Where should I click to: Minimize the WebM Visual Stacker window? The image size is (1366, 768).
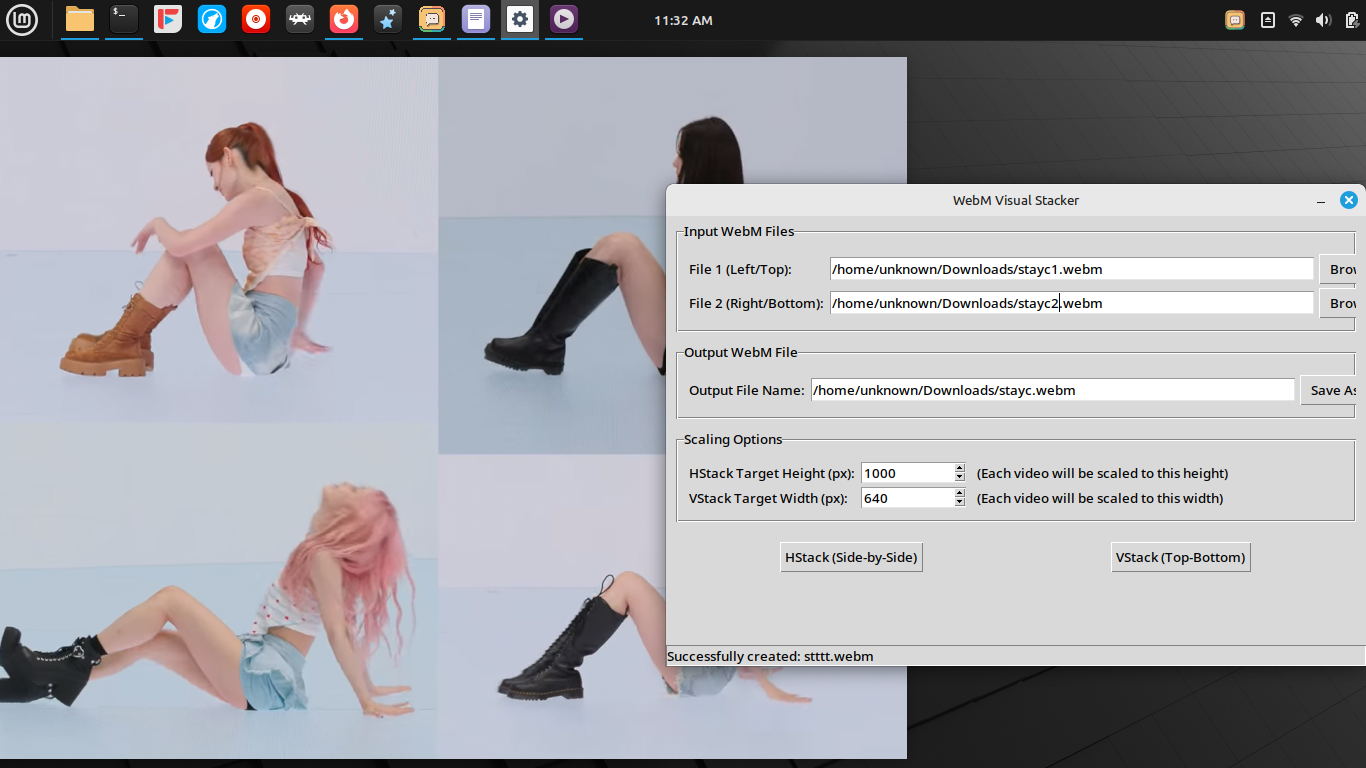[x=1321, y=201]
